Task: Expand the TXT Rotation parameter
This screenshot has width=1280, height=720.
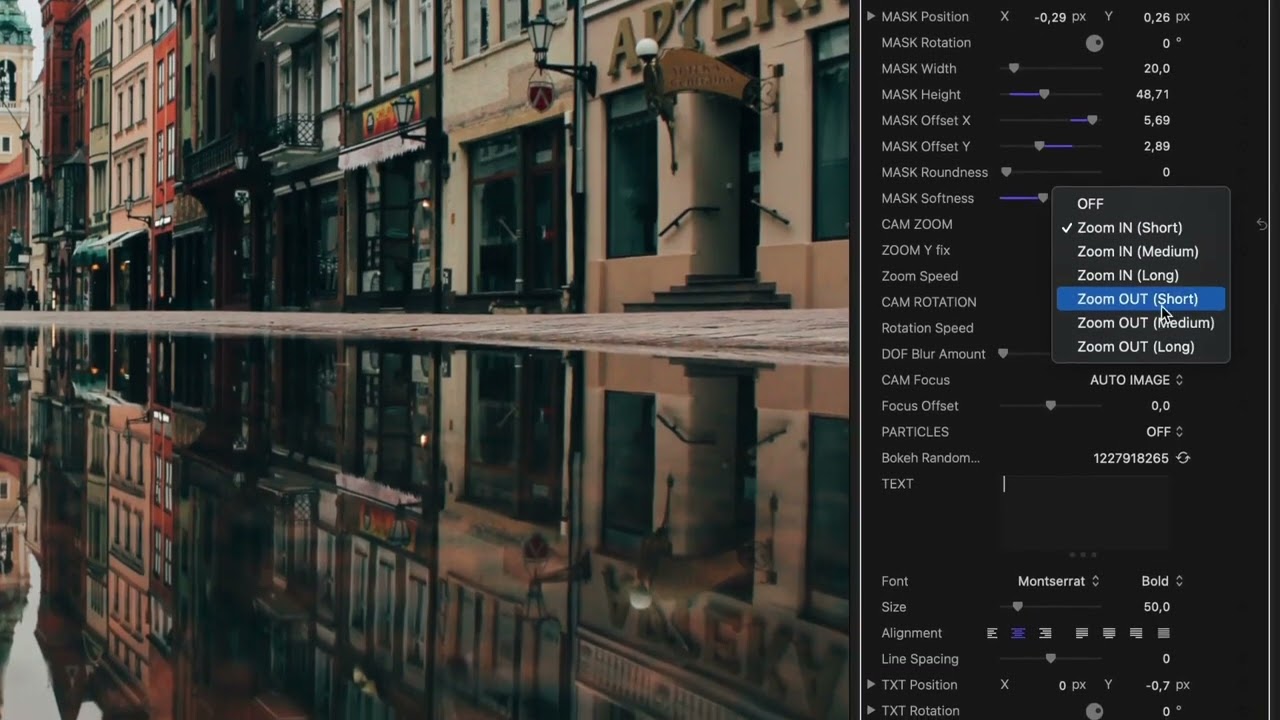Action: [871, 711]
